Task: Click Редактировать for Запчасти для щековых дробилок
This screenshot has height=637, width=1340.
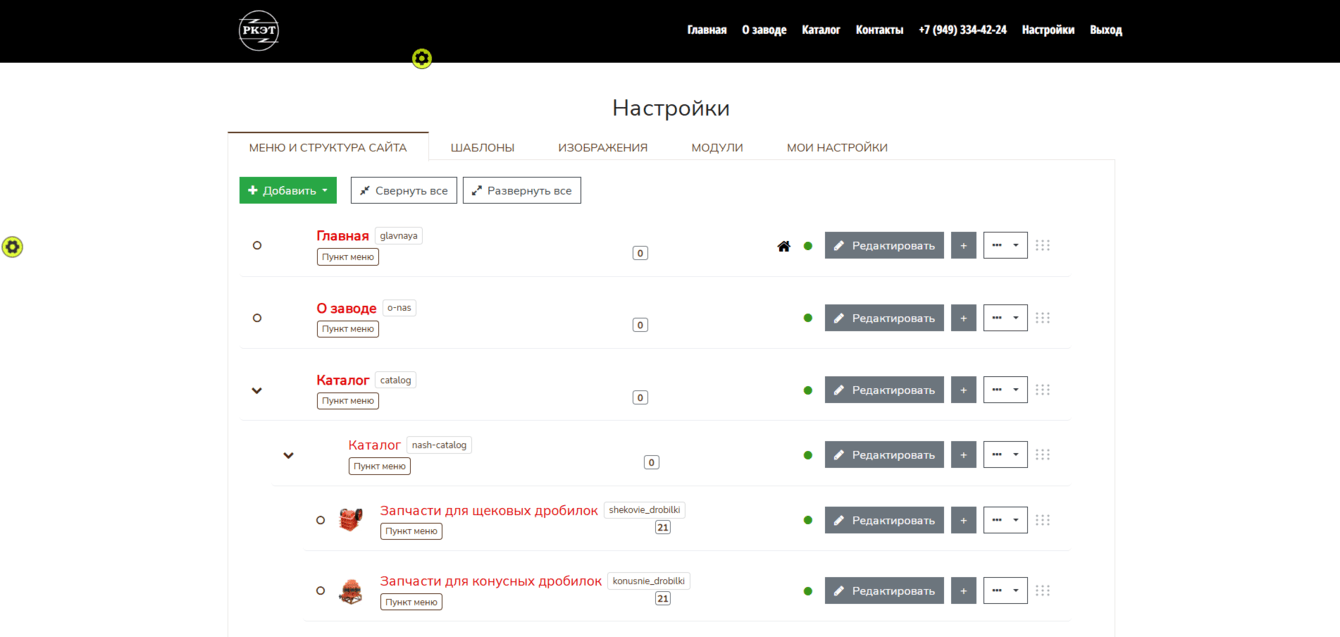Action: pyautogui.click(x=884, y=520)
